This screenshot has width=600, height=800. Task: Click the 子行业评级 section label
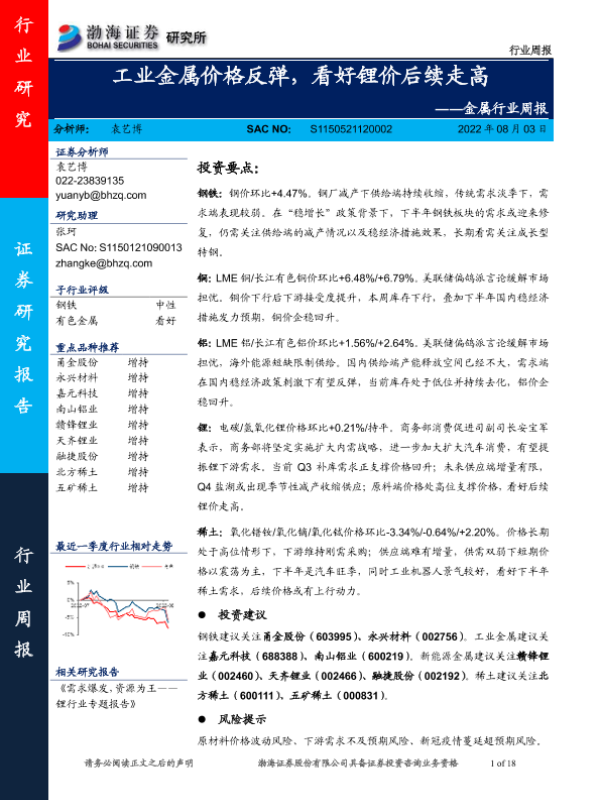(x=81, y=288)
